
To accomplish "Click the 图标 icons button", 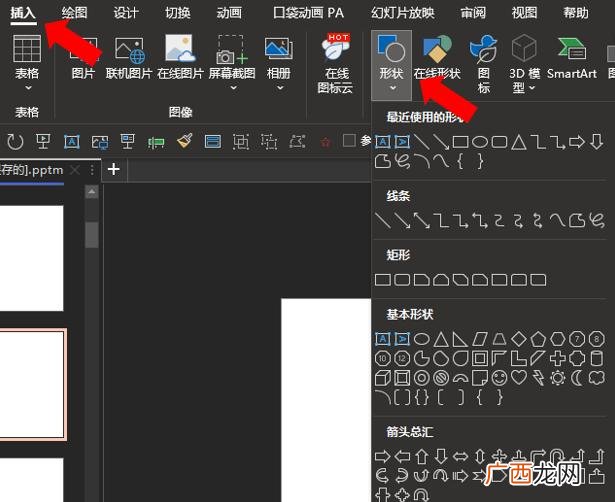I will click(484, 64).
